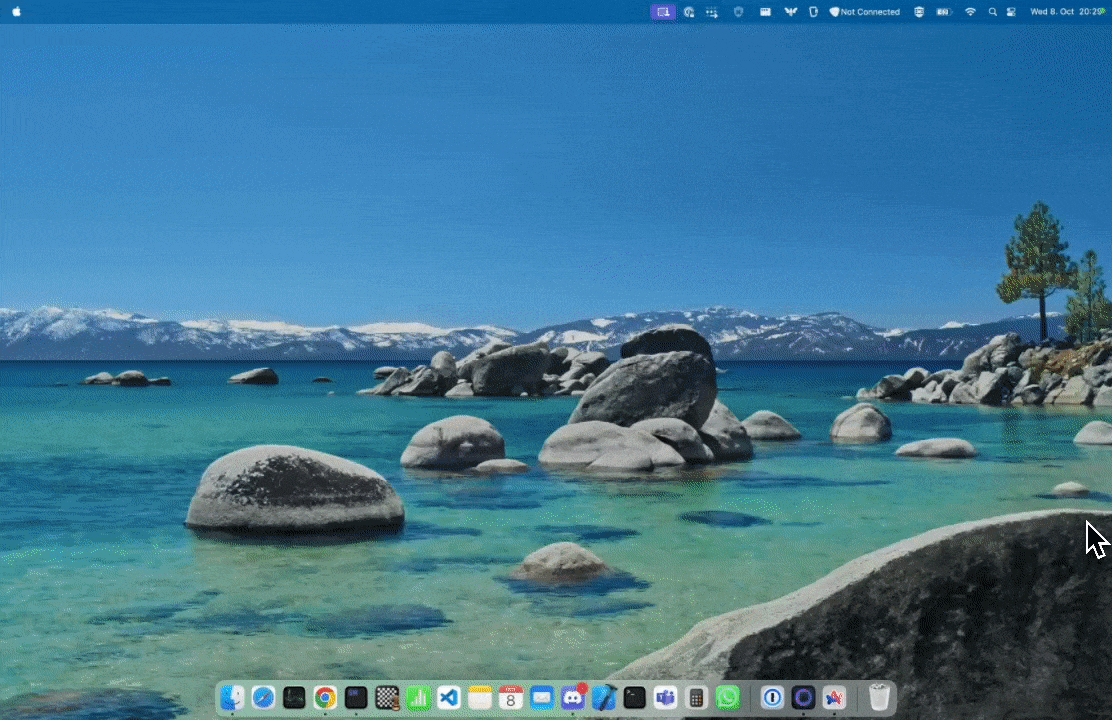This screenshot has height=720, width=1112.
Task: Open the Discord app with notification badge
Action: 573,697
